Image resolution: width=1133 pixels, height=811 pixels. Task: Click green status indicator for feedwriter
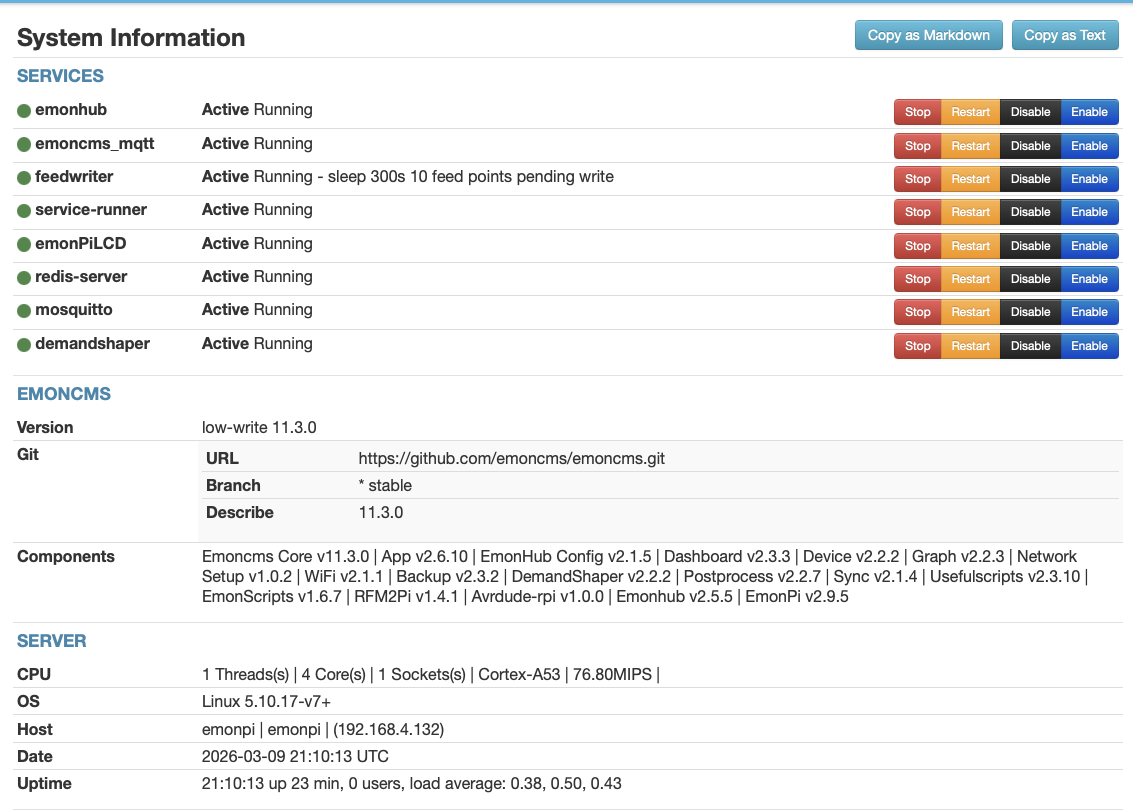click(24, 178)
